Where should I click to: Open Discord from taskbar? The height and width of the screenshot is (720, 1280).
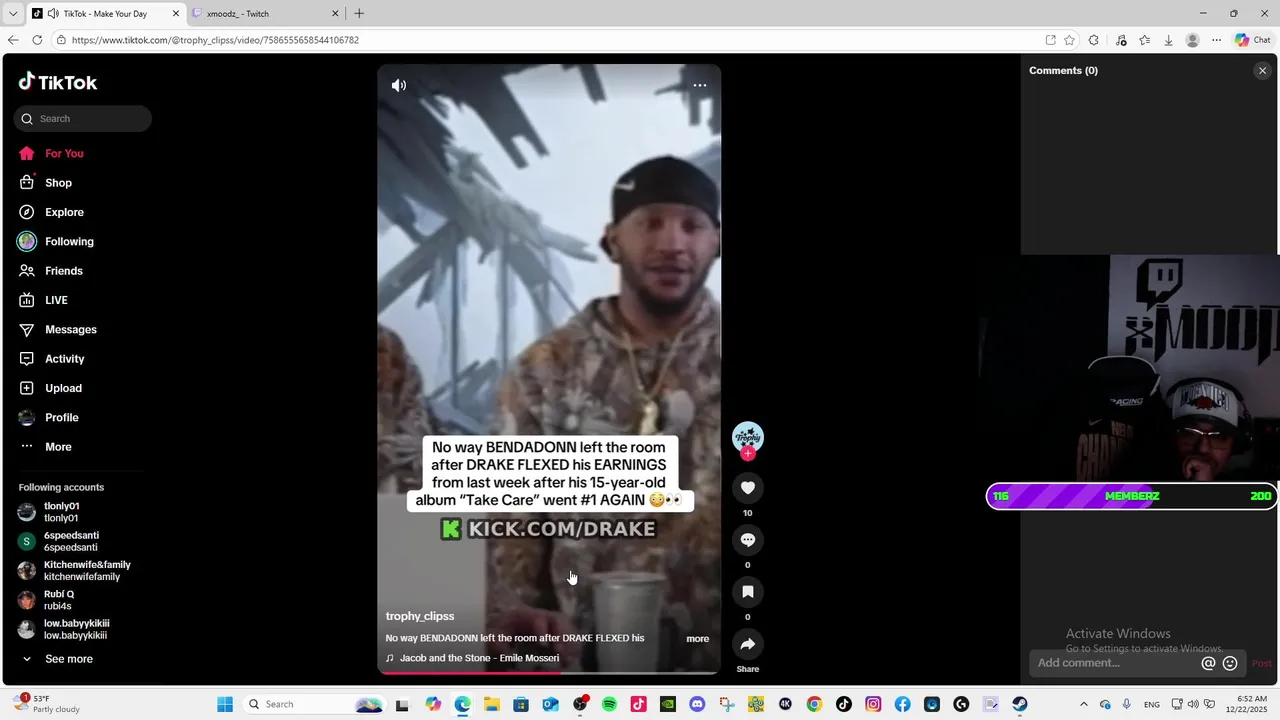[697, 704]
